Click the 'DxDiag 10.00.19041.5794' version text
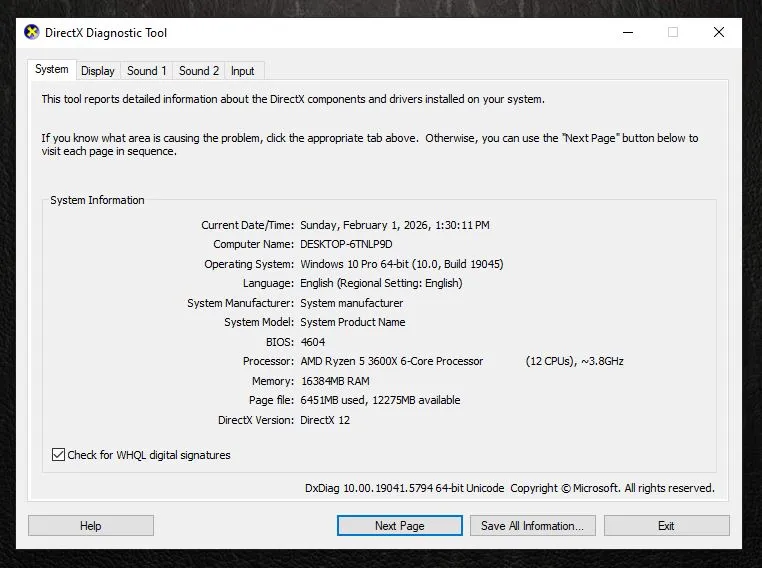 pos(369,488)
